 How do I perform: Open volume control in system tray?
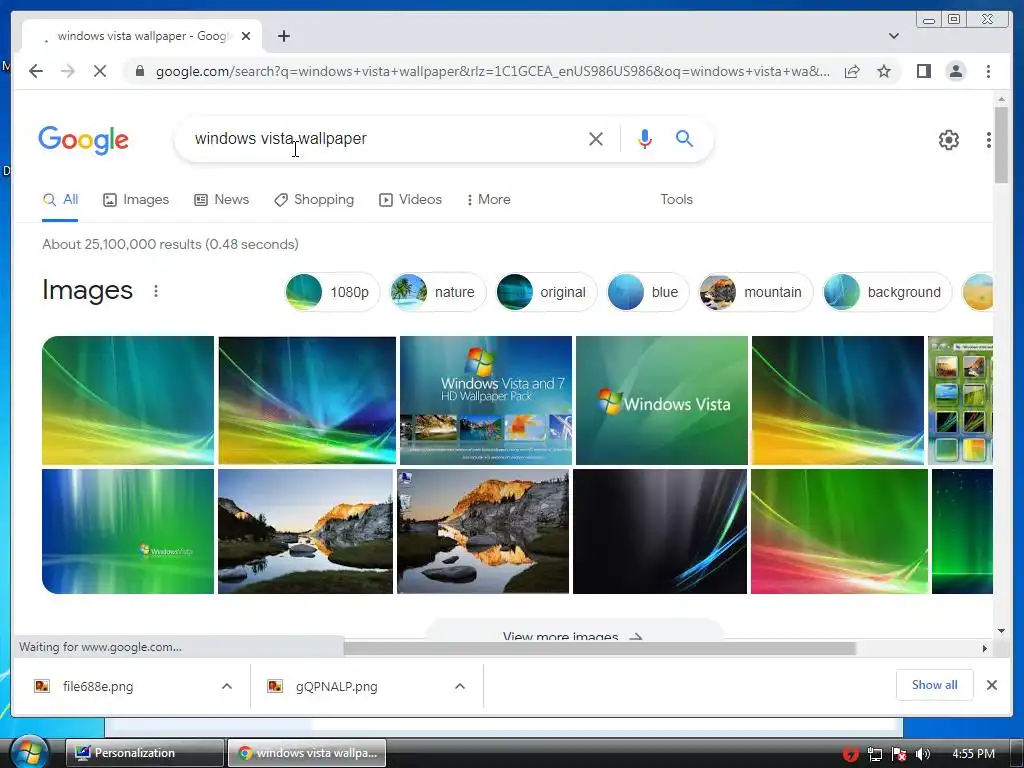pos(923,754)
